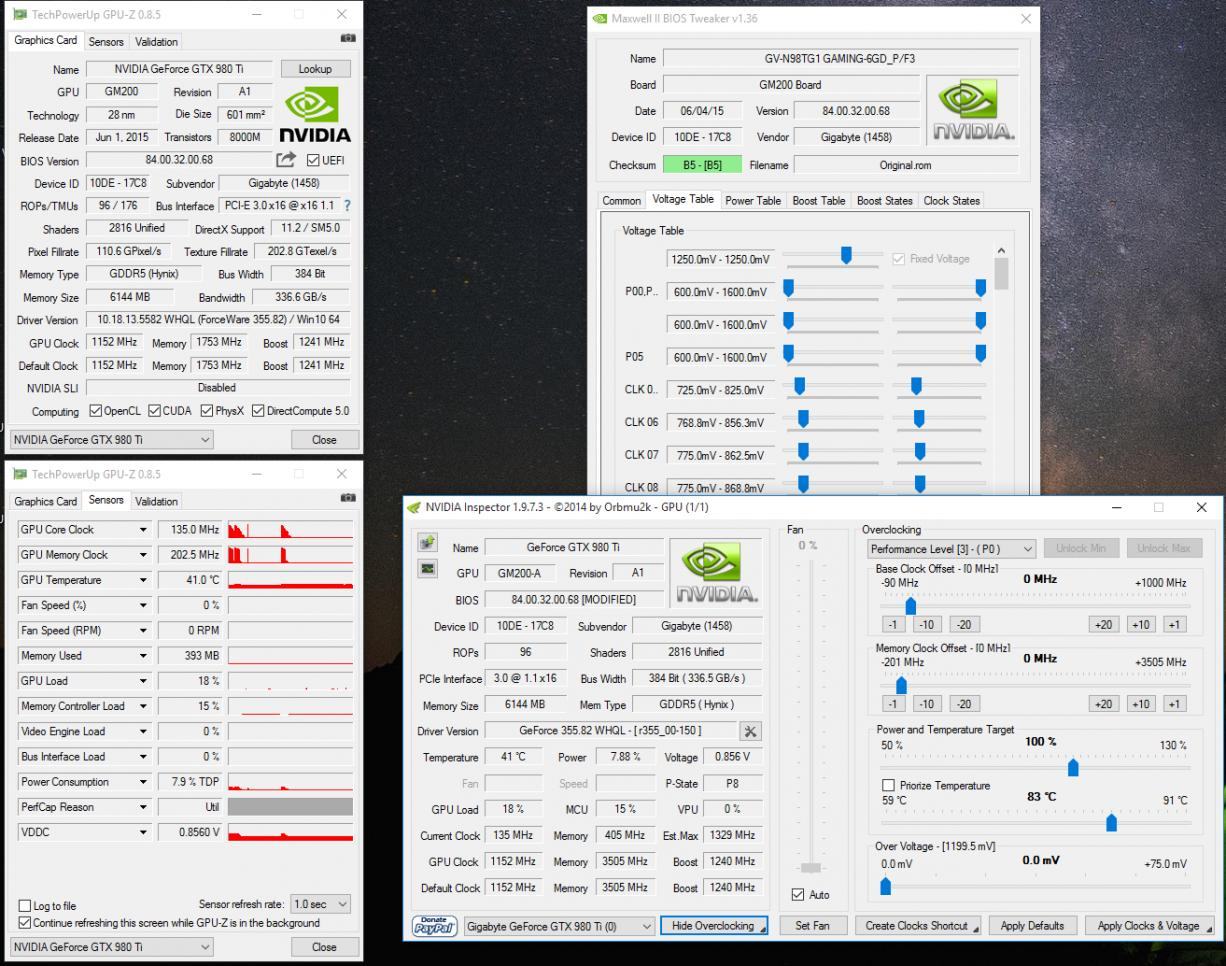Open the VDDC sensor dropdown
The image size is (1226, 966).
[x=143, y=832]
